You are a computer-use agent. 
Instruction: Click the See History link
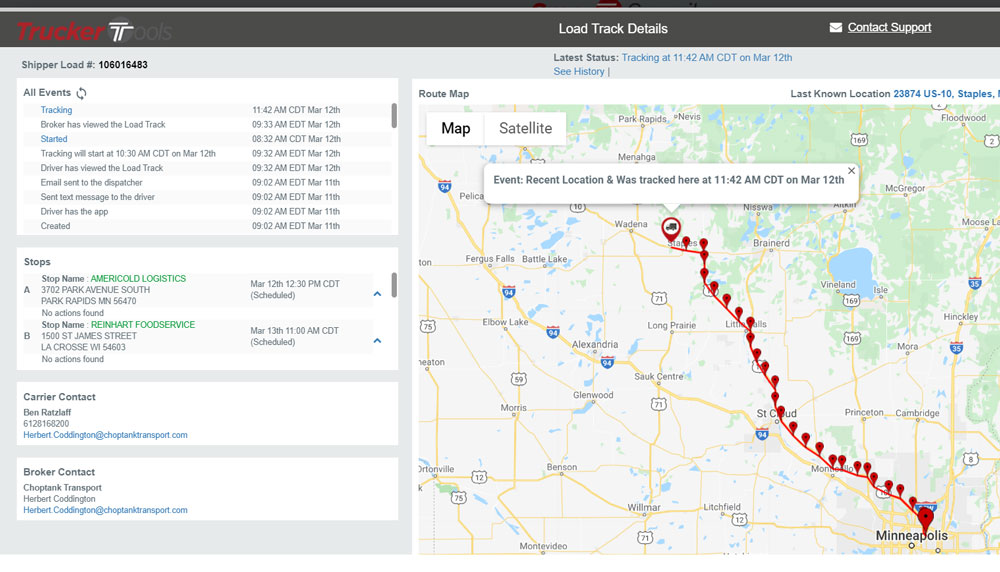[x=578, y=72]
